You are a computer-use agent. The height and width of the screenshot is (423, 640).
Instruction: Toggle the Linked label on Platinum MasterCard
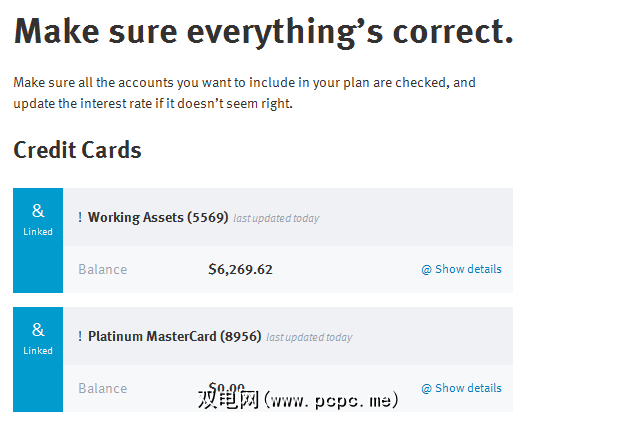[x=38, y=351]
